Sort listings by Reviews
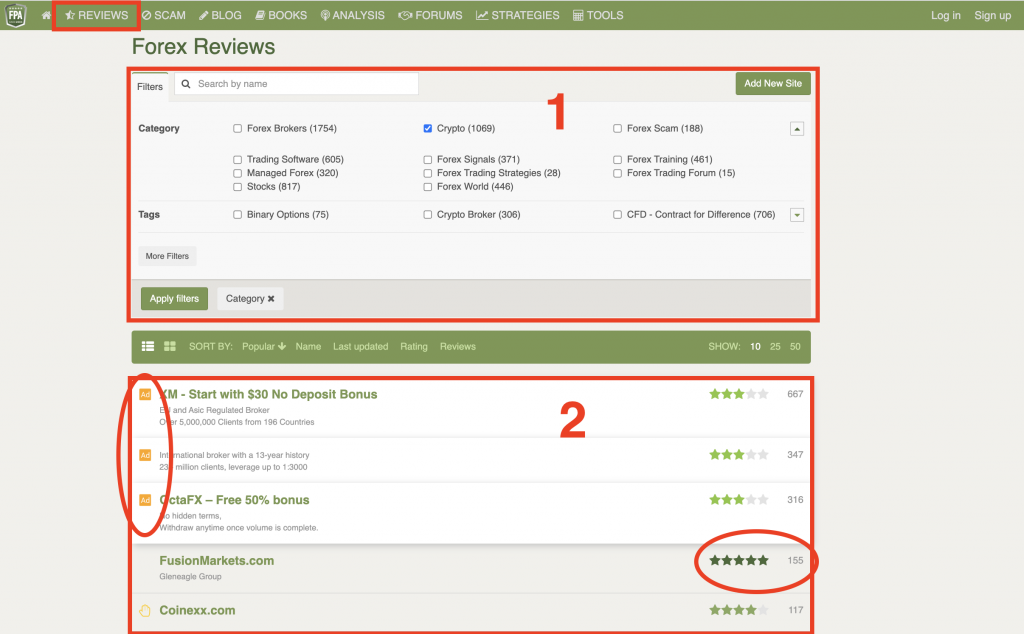1024x634 pixels. [x=458, y=347]
